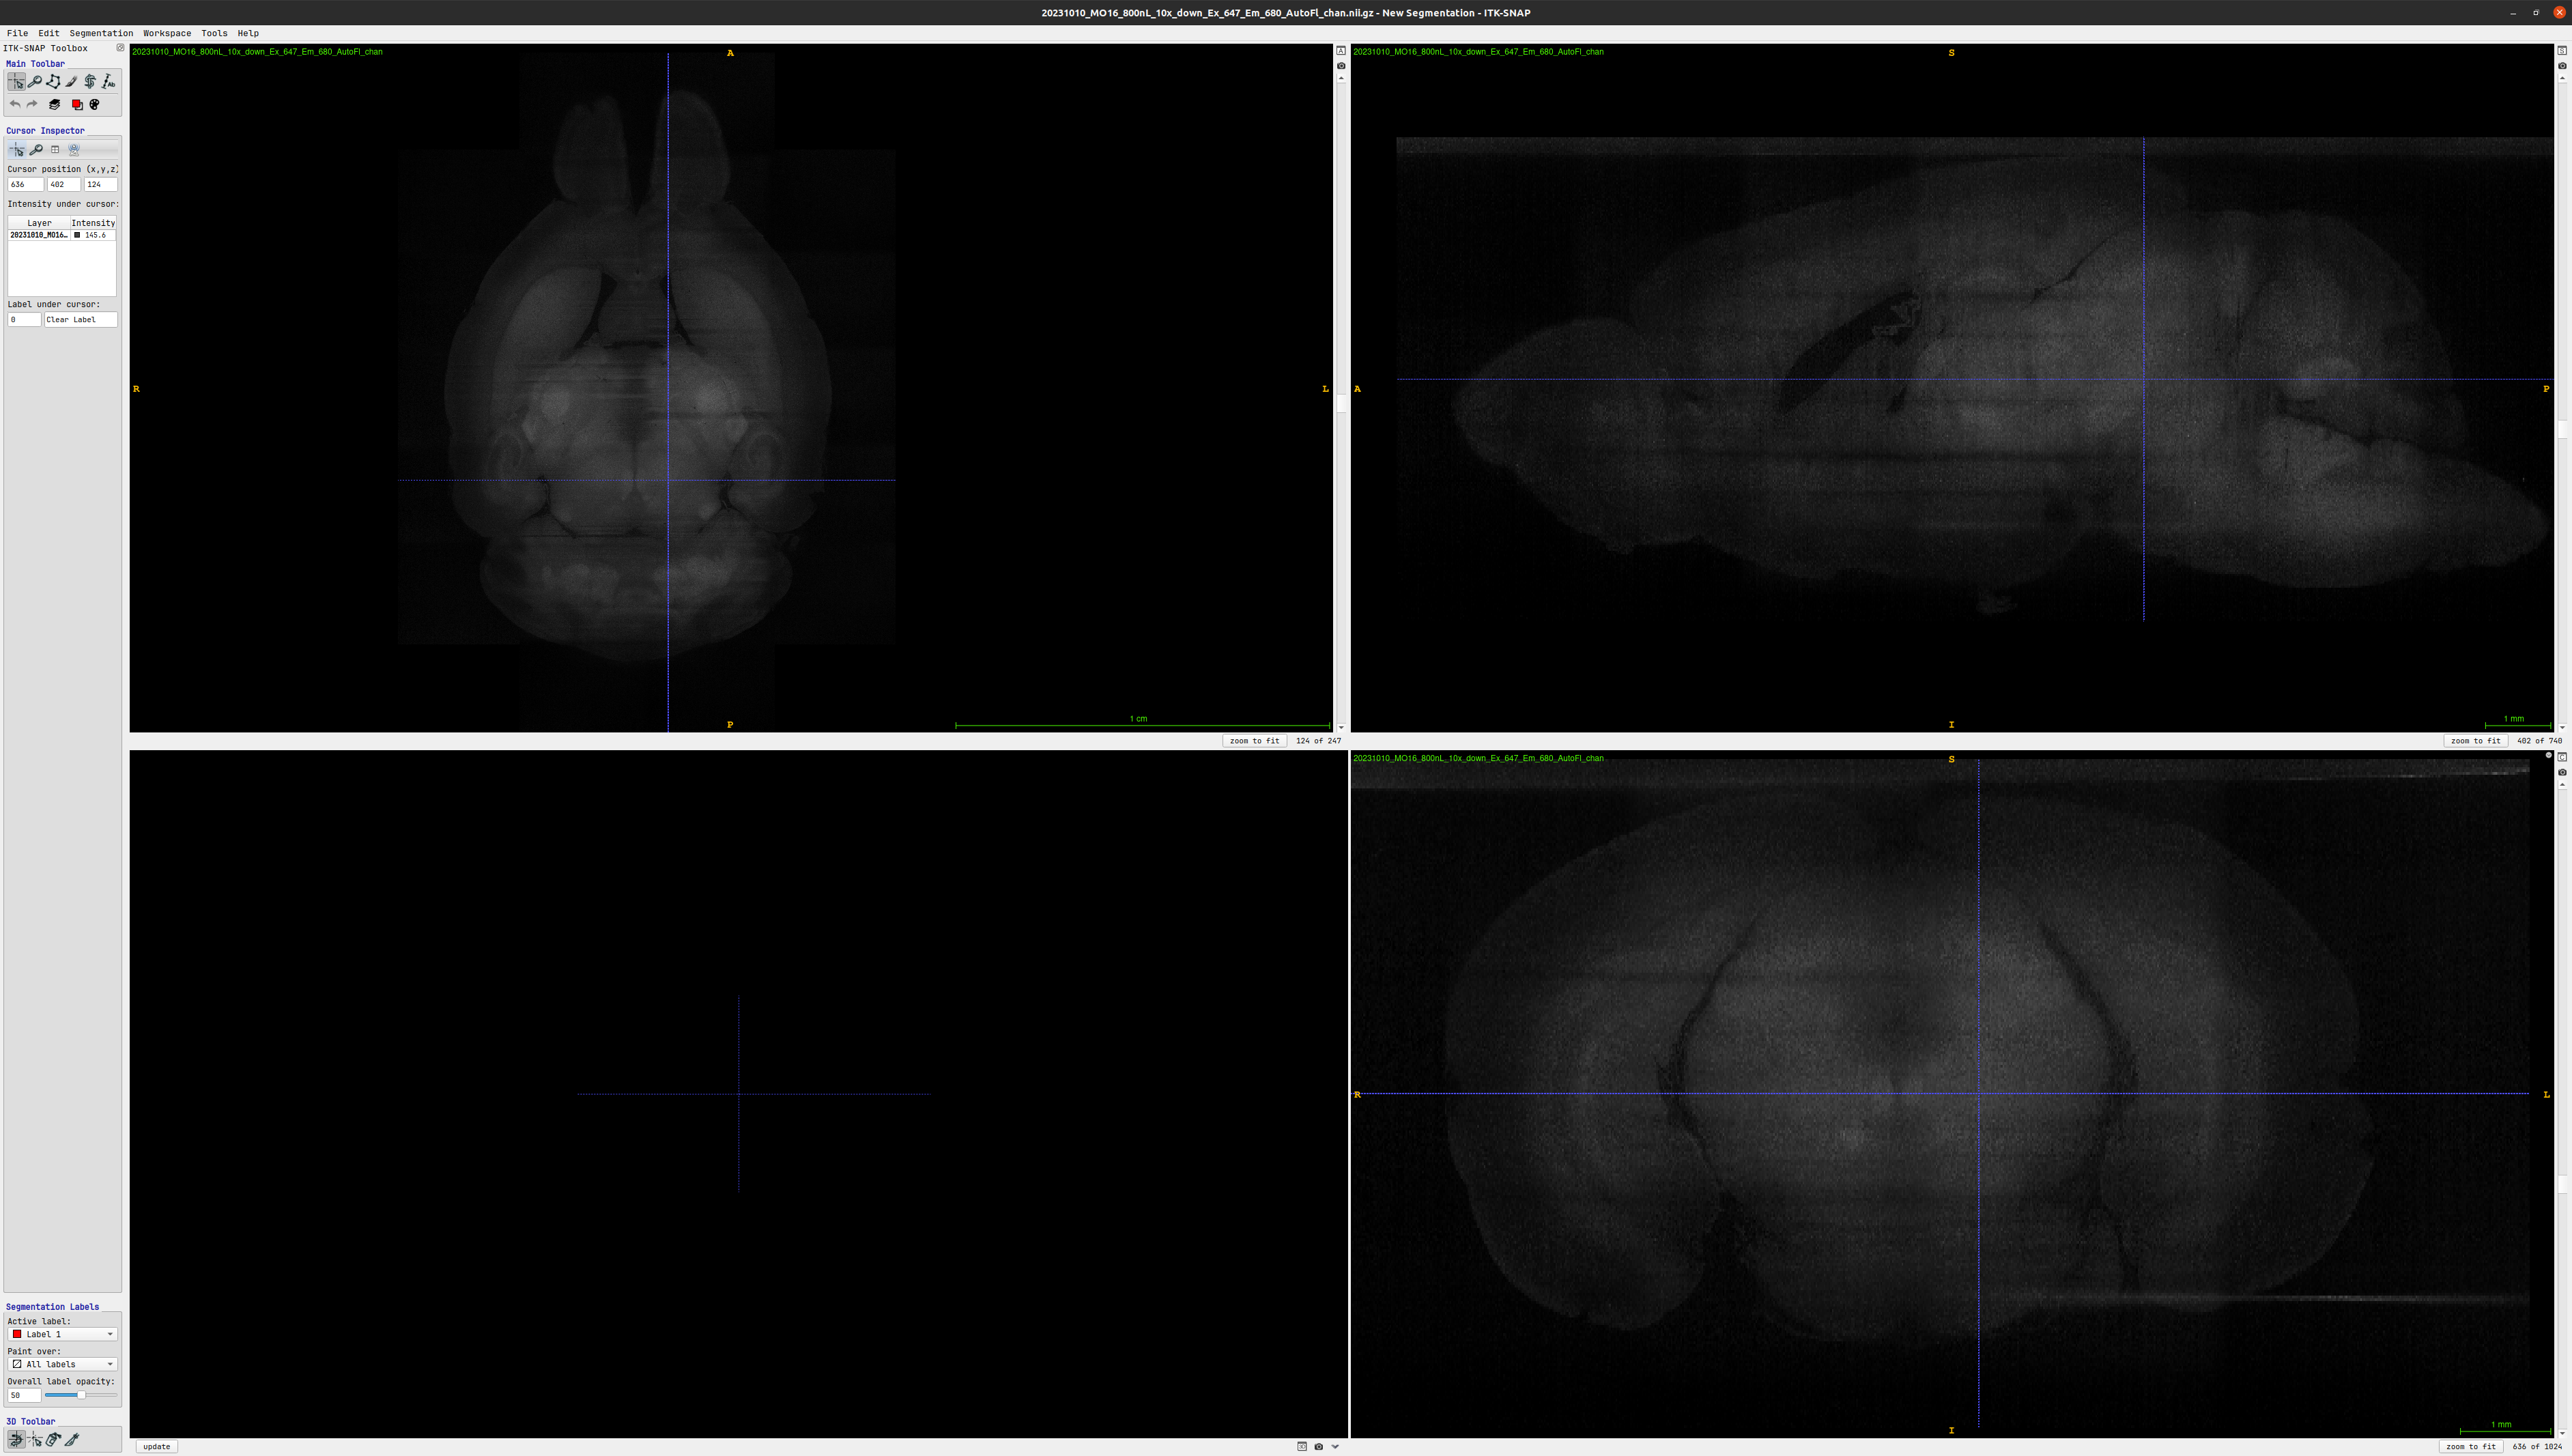Open the Tools menu
Viewport: 2572px width, 1456px height.
click(x=214, y=33)
